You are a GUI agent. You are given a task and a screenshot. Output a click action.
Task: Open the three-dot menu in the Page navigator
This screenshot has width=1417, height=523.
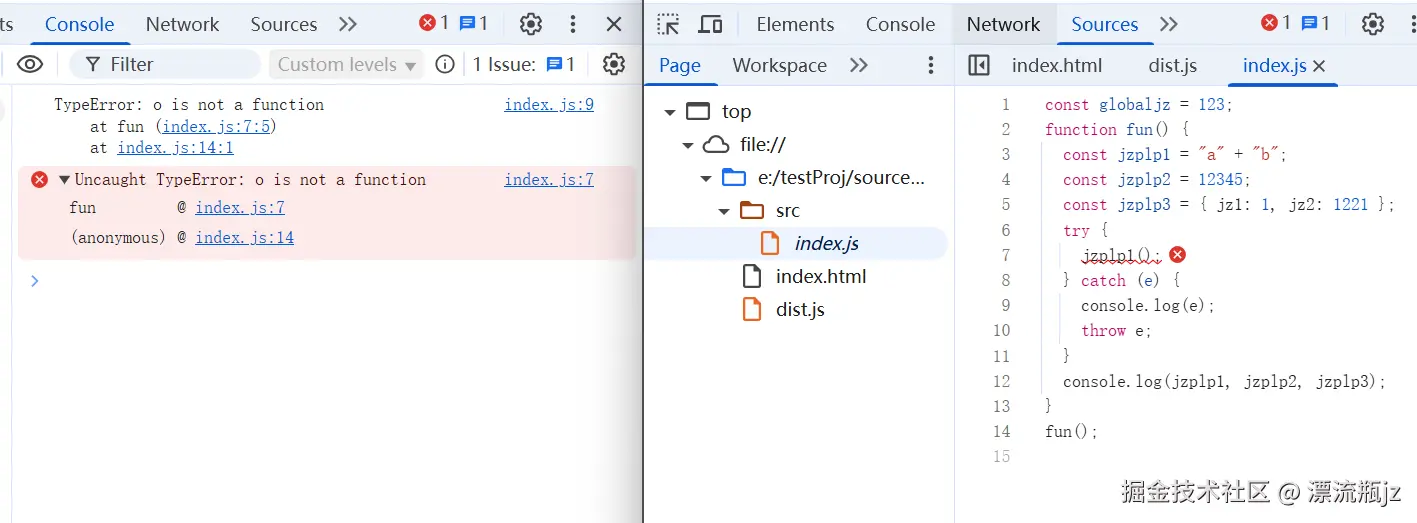(931, 66)
